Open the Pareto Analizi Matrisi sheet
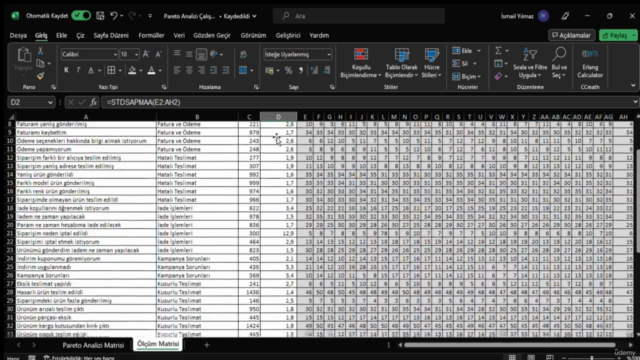 pos(93,345)
